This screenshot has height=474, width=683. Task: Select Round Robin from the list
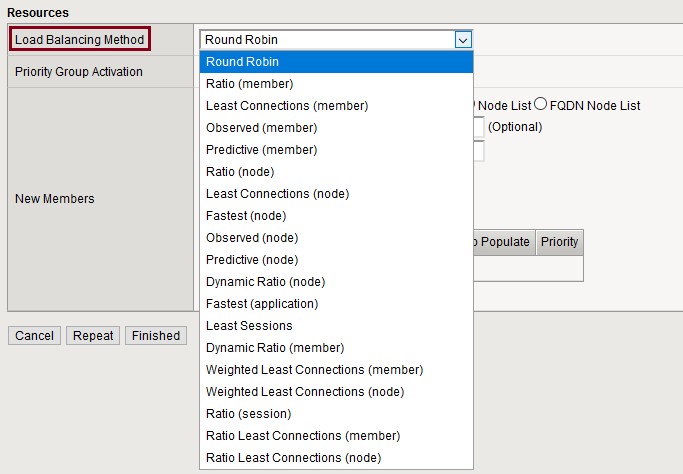click(242, 62)
